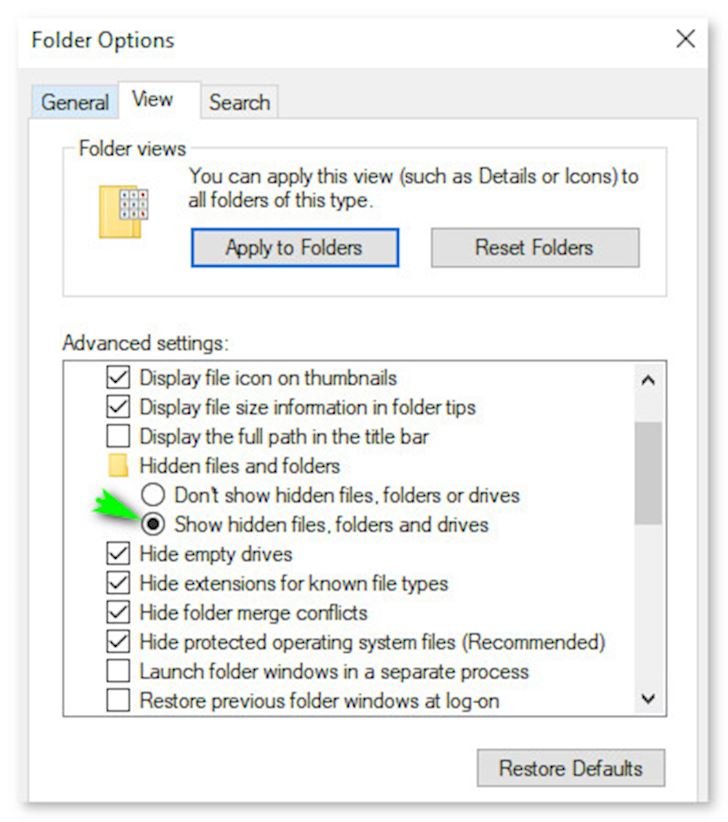Screen dimensions: 728x822
Task: Click the scroll up arrow in Advanced settings
Action: [648, 380]
